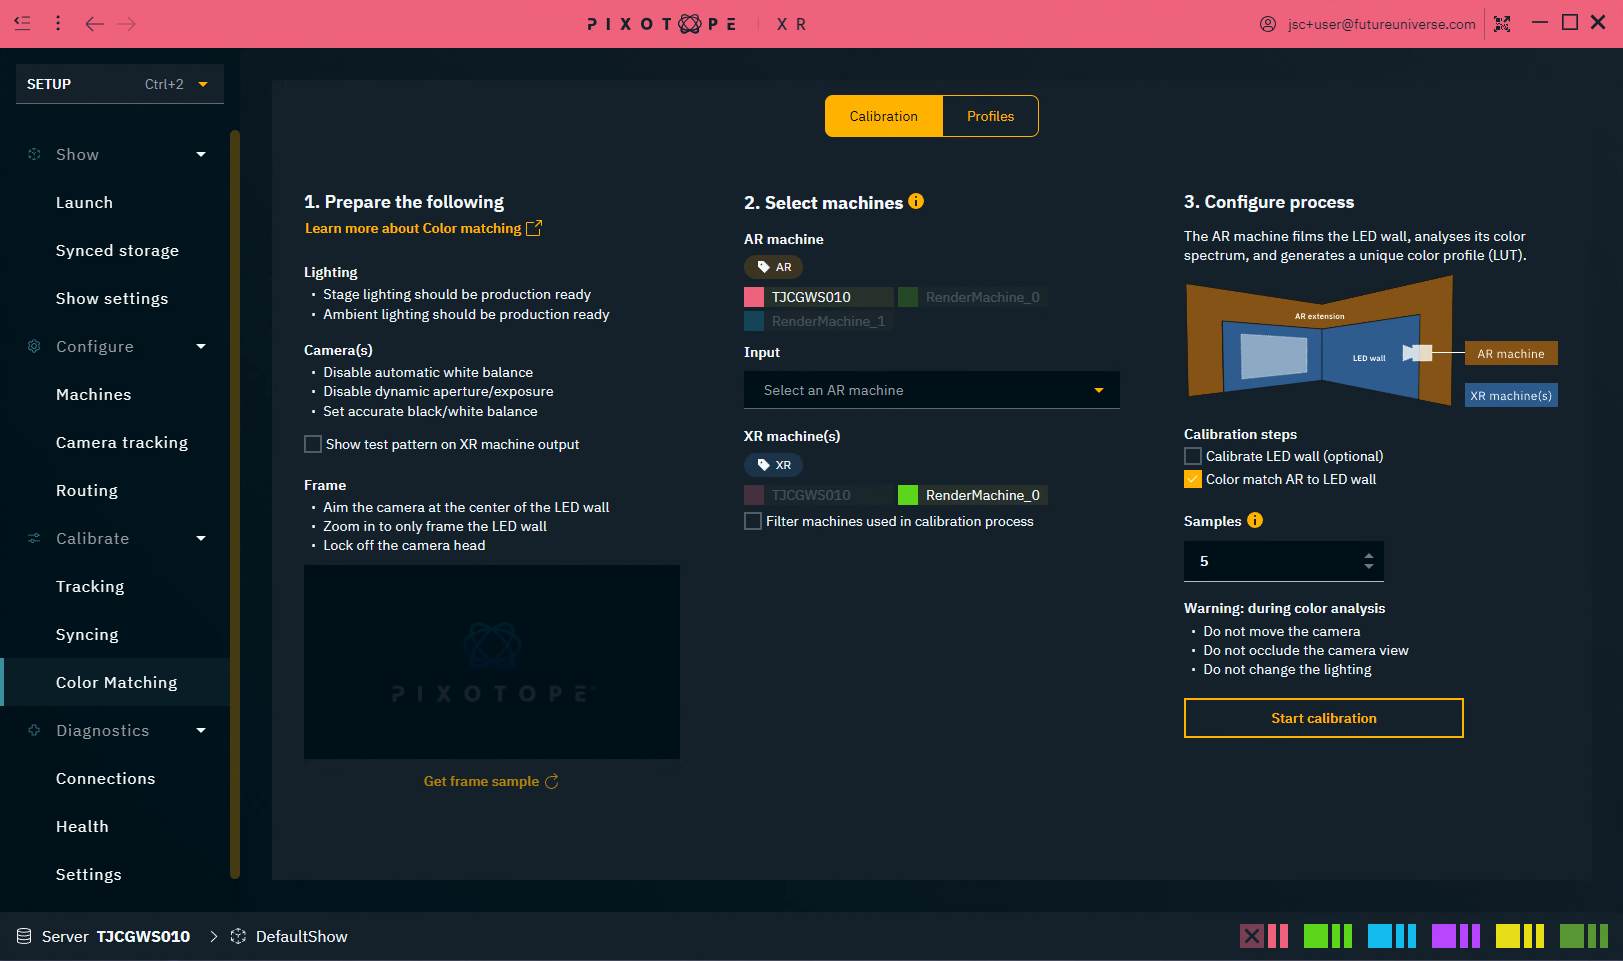The image size is (1623, 961).
Task: Select RenderMachine_0 under AR machine
Action: (973, 297)
